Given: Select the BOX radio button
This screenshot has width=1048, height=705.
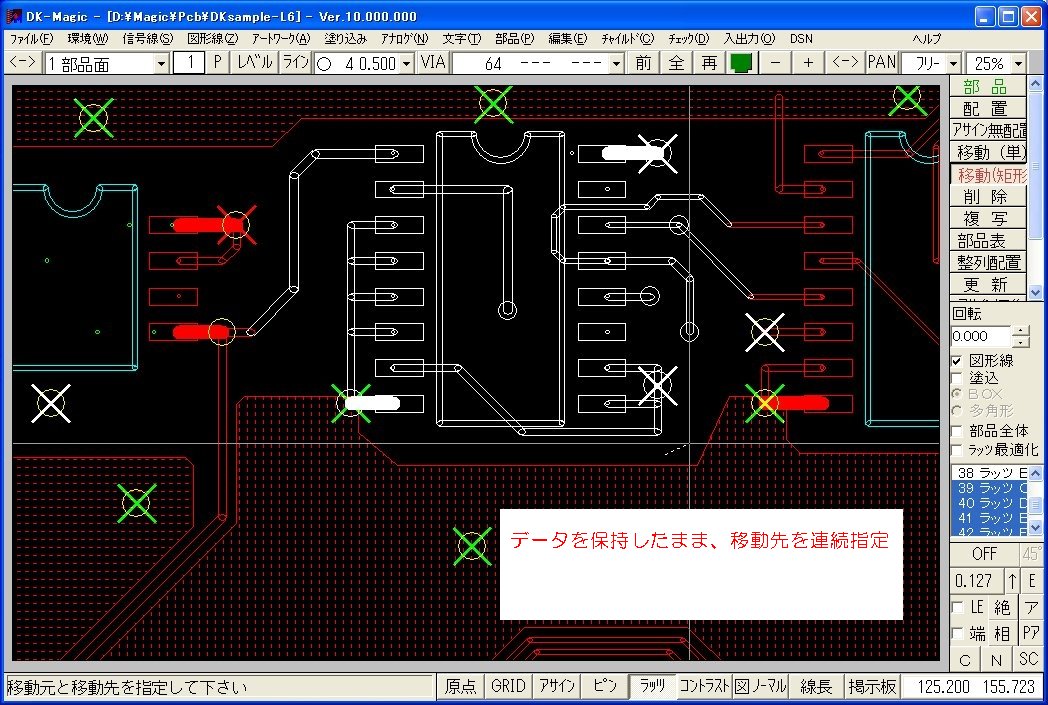Looking at the screenshot, I should [957, 394].
